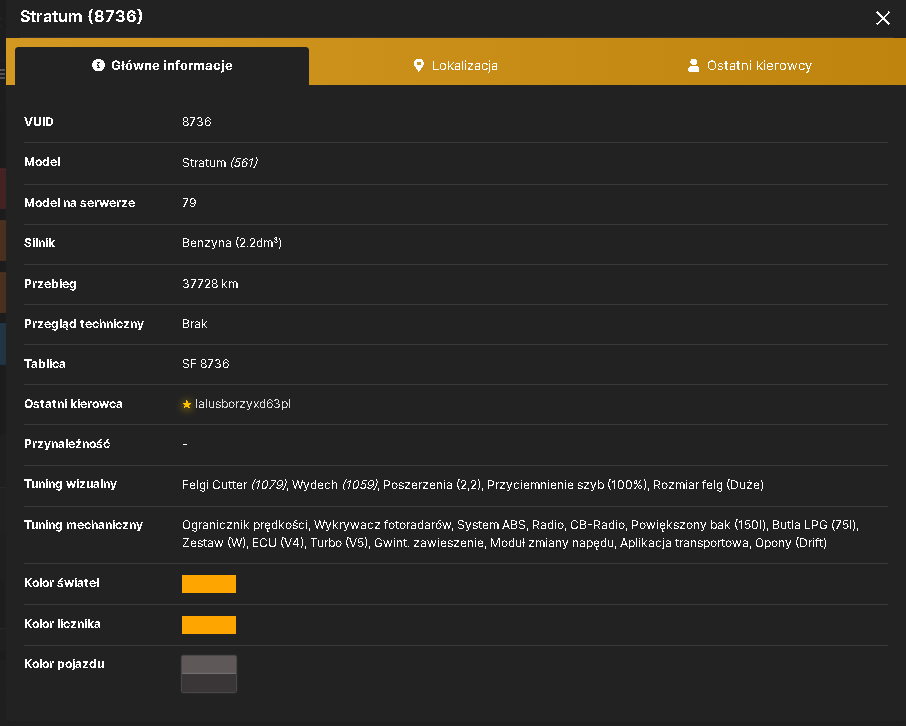The image size is (906, 726).
Task: Click the Stratum (561) model value
Action: point(220,163)
